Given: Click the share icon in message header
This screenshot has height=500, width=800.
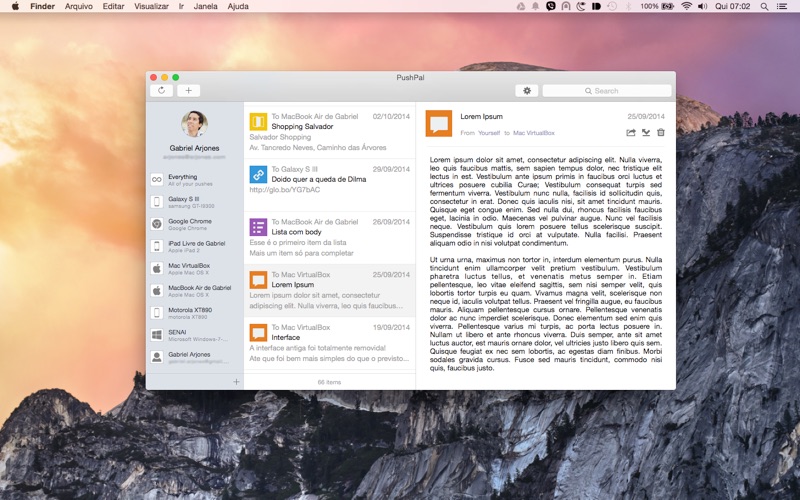Looking at the screenshot, I should (x=631, y=132).
